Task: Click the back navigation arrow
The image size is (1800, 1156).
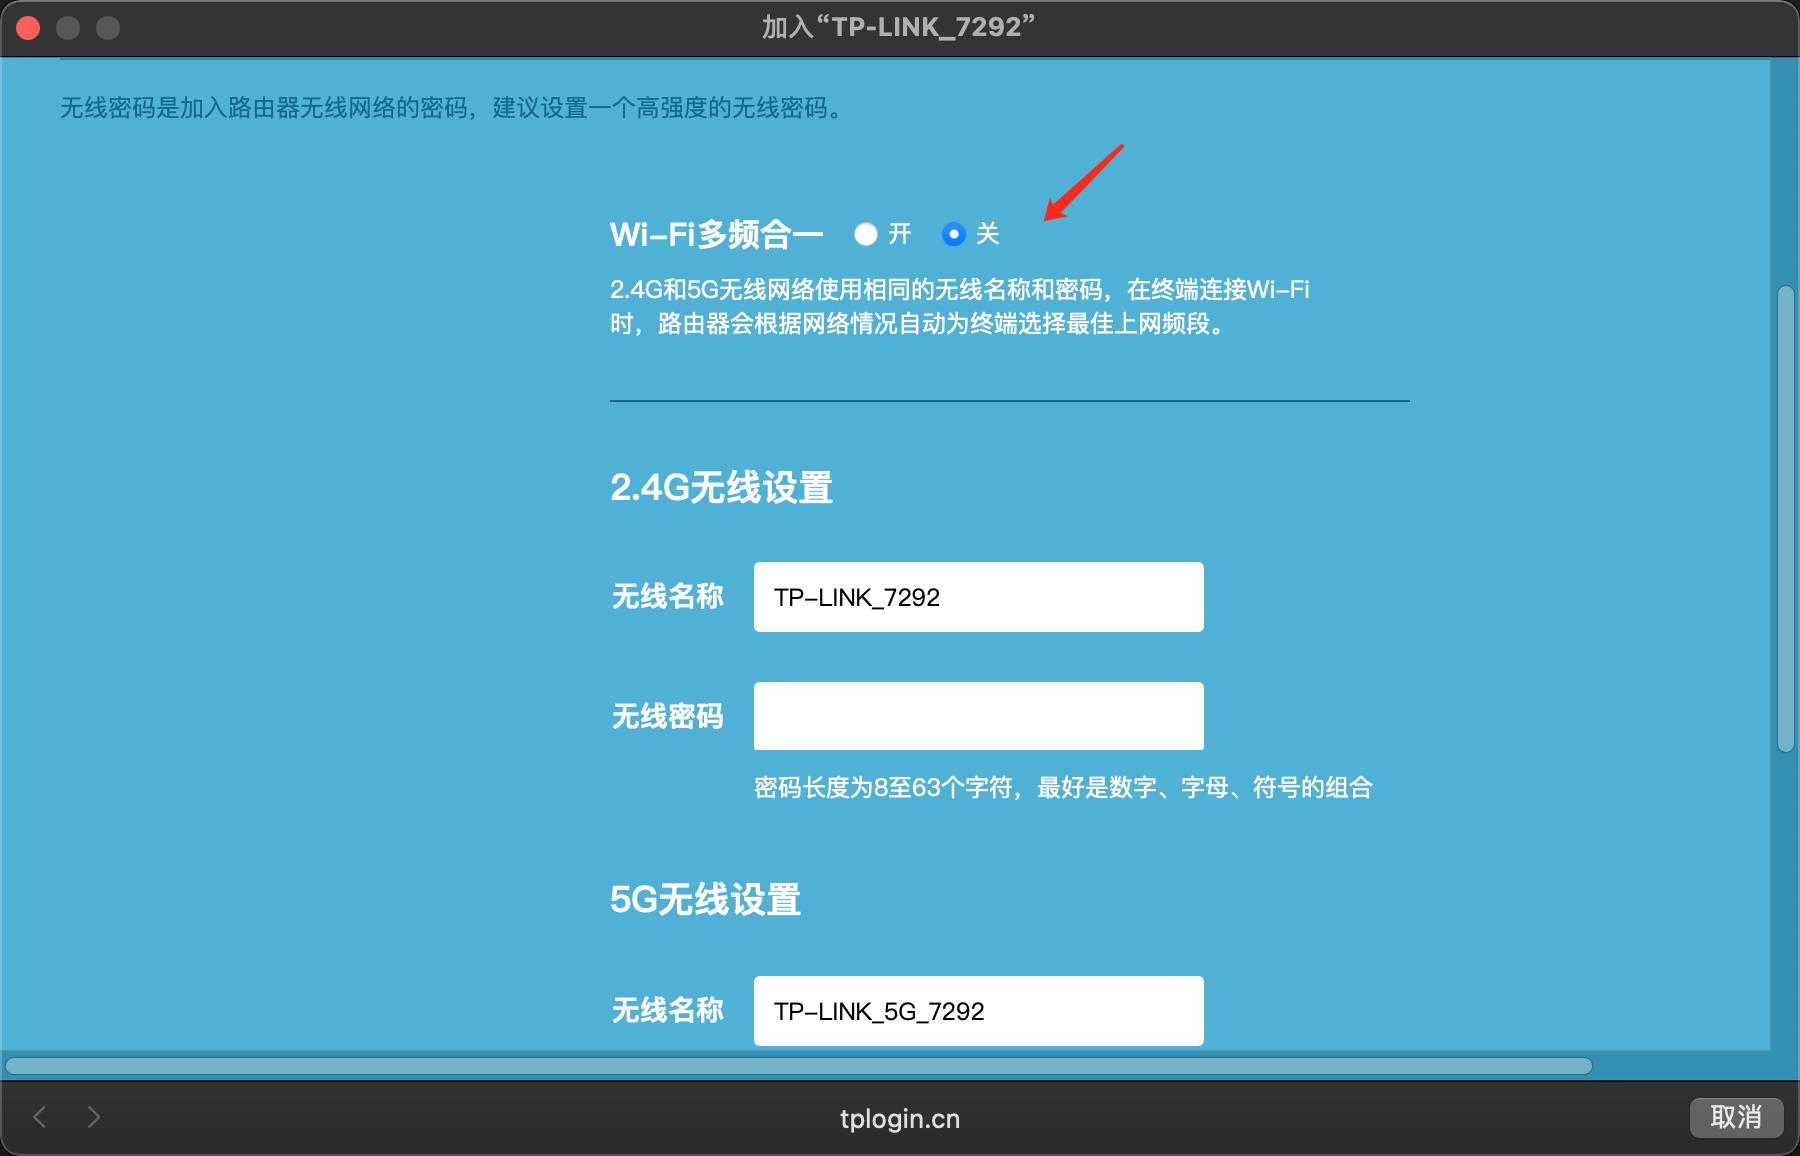Action: pos(40,1118)
